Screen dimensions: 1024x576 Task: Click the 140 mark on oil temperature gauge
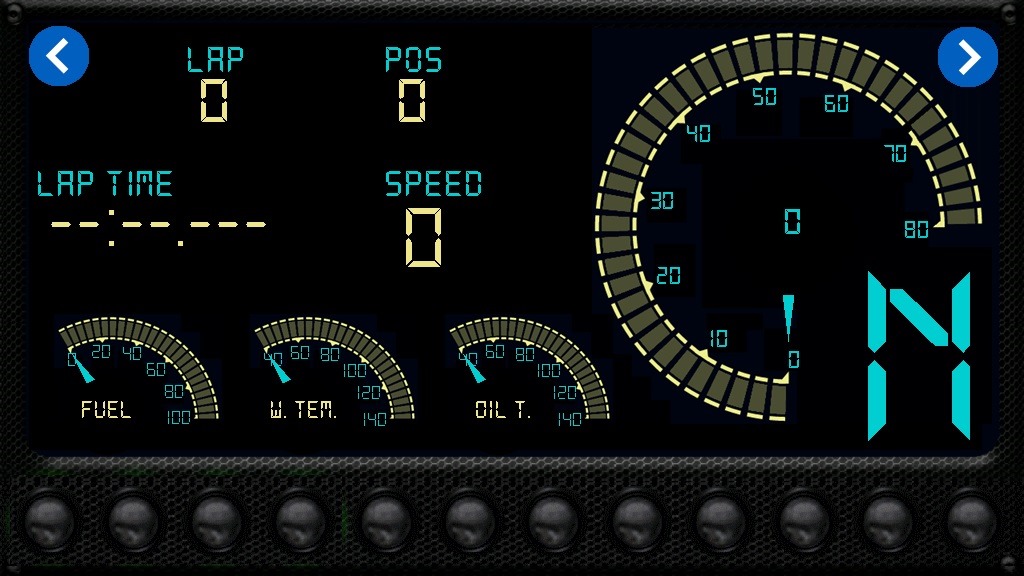point(569,419)
